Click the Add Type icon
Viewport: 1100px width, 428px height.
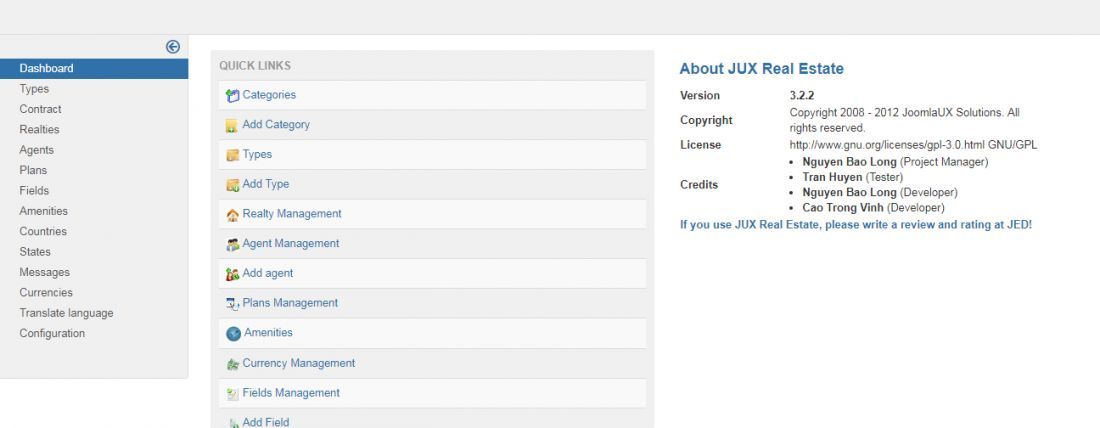coord(233,185)
